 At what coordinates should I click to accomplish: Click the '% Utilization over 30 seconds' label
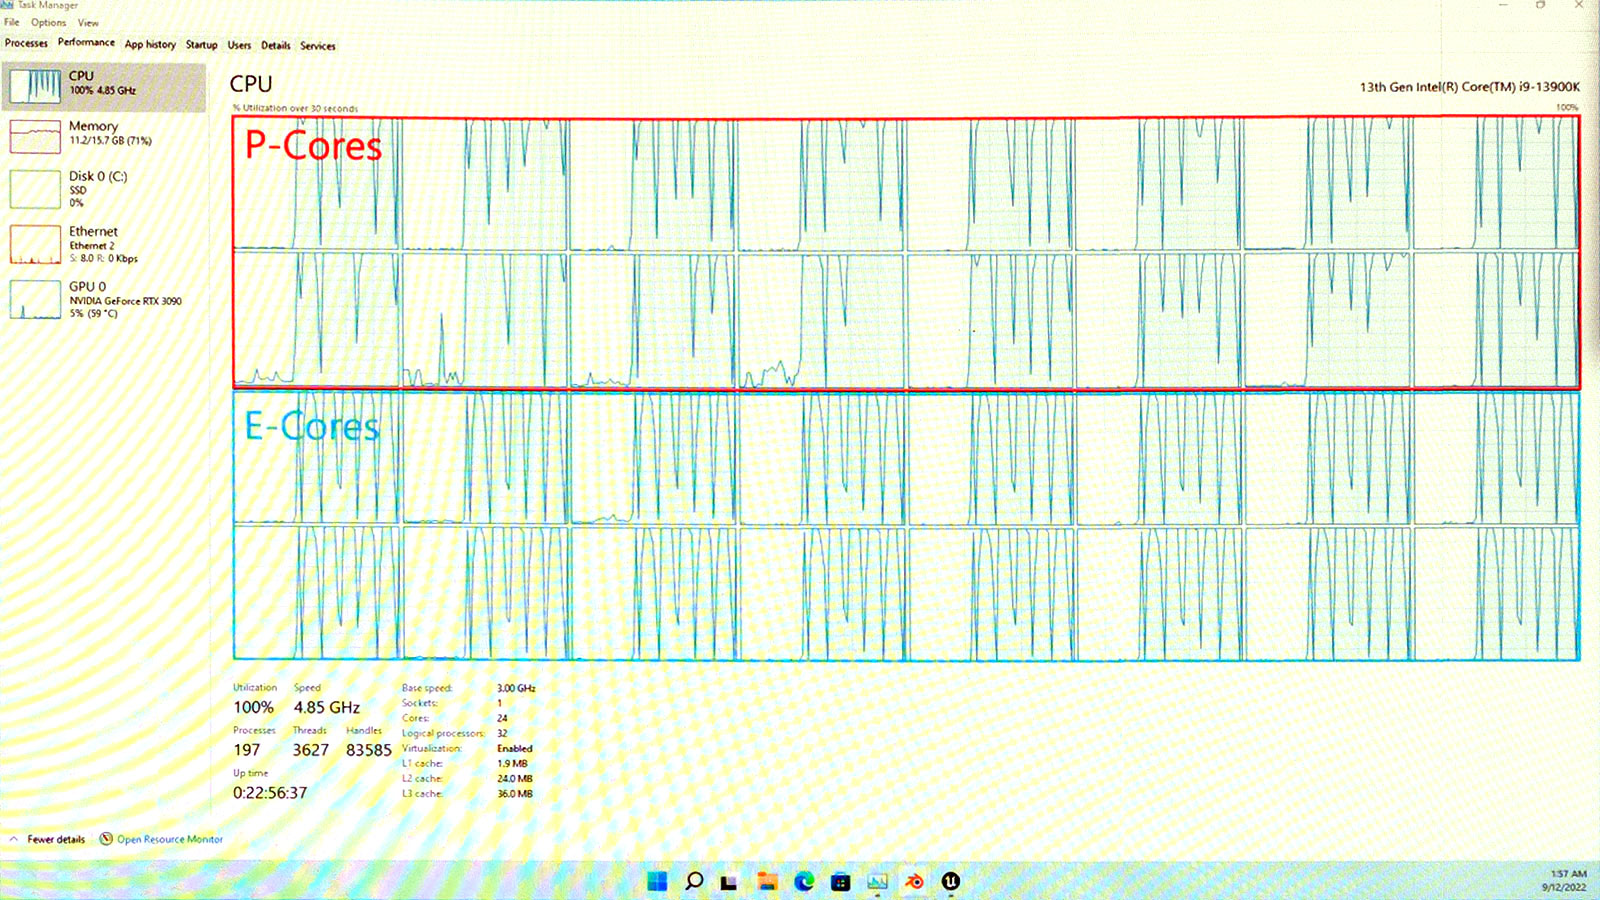(295, 108)
